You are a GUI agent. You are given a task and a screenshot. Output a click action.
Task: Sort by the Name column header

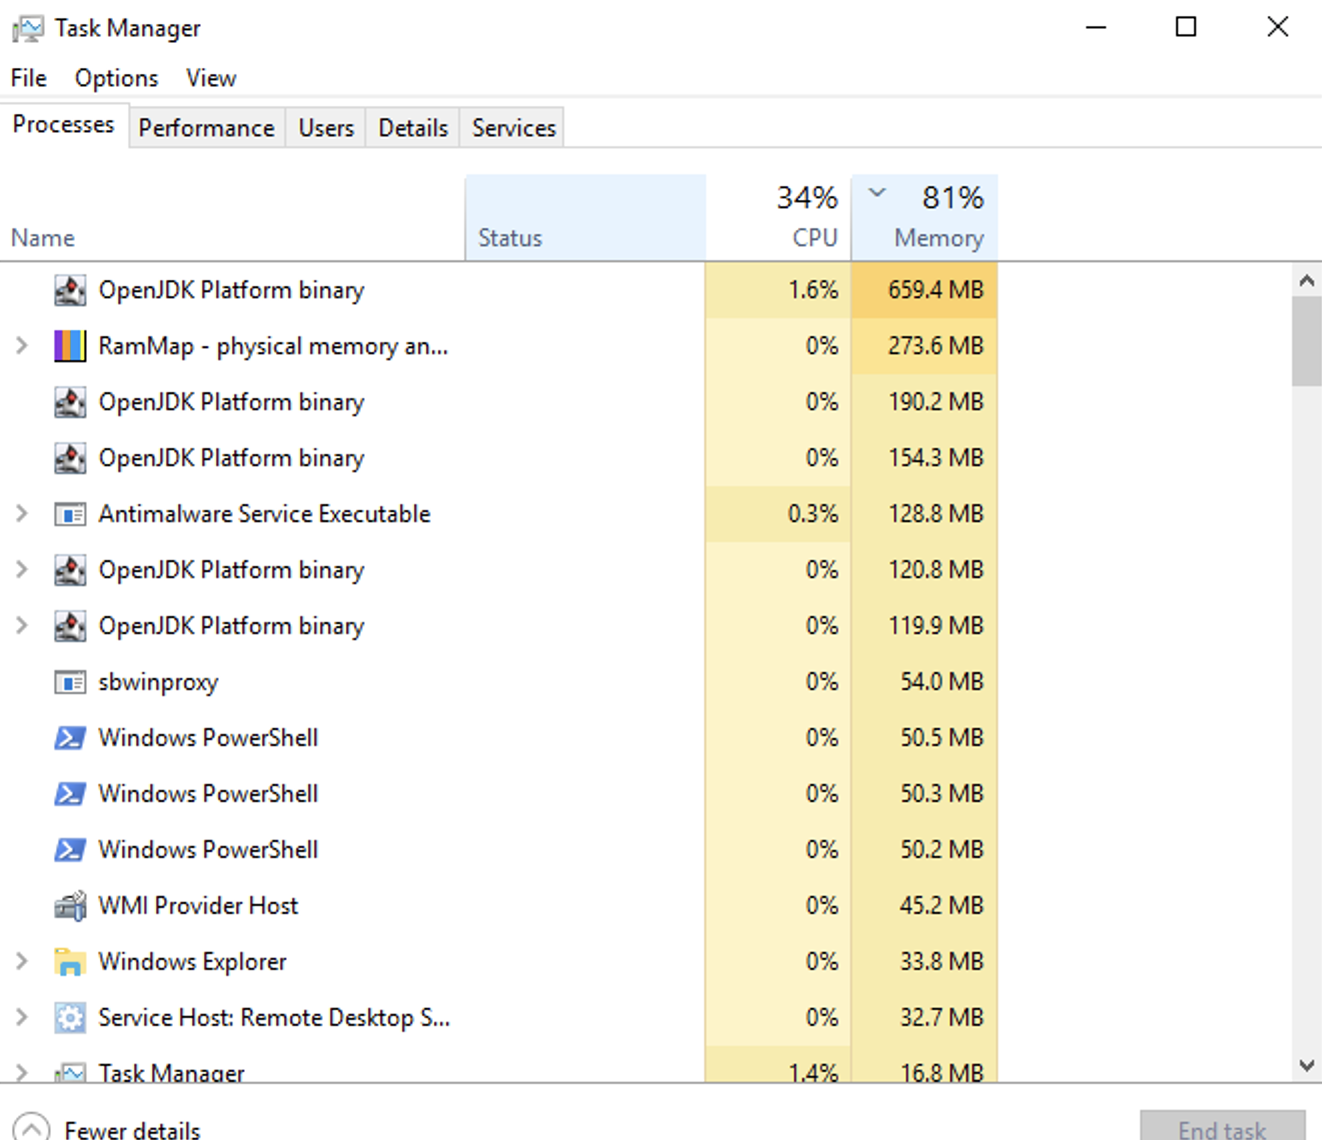click(232, 218)
